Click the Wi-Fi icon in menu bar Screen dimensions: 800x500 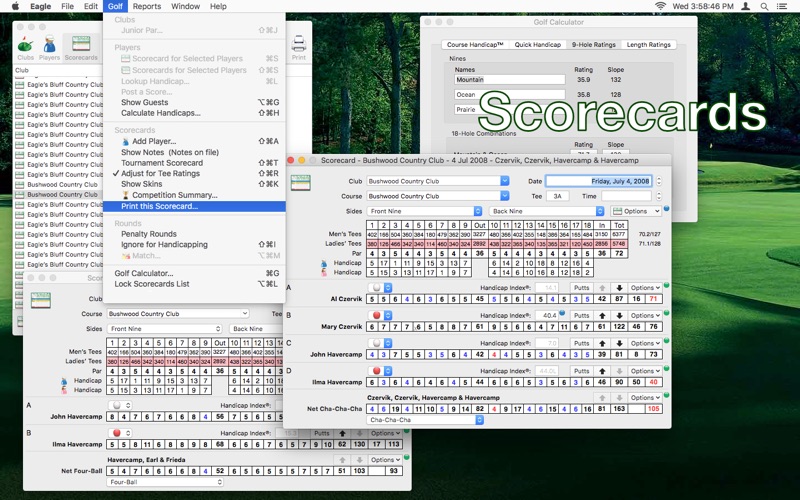click(x=660, y=6)
